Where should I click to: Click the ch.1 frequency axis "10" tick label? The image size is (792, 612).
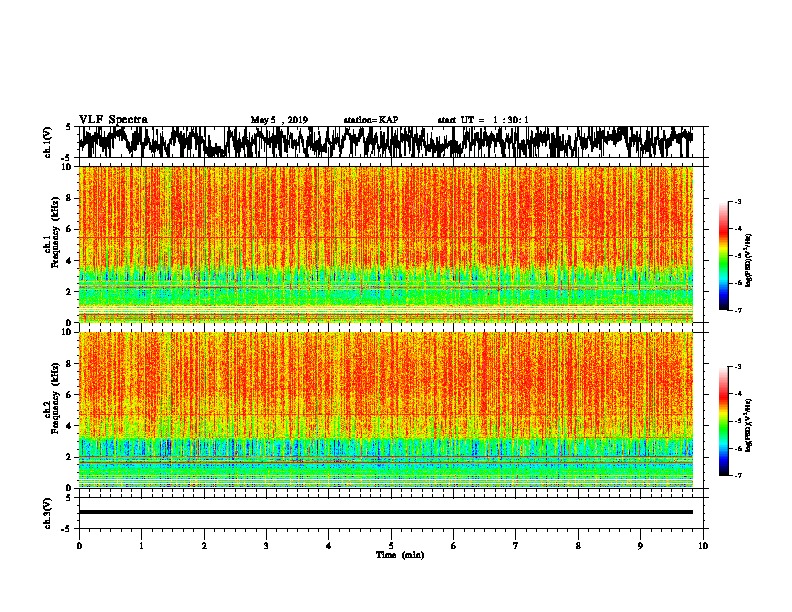[67, 167]
